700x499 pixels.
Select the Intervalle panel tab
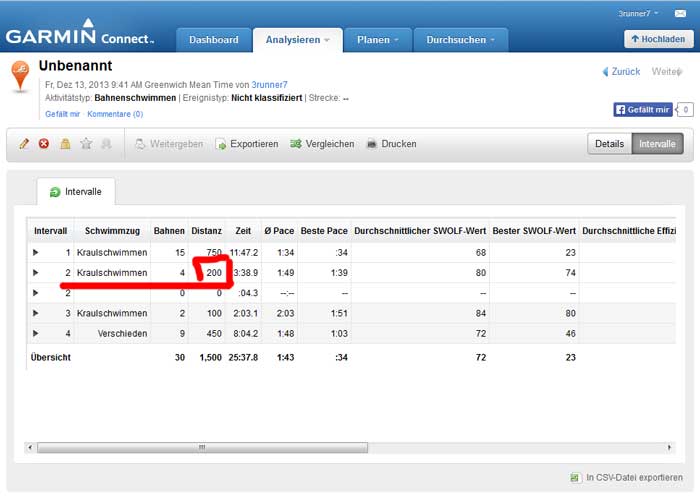pyautogui.click(x=76, y=192)
